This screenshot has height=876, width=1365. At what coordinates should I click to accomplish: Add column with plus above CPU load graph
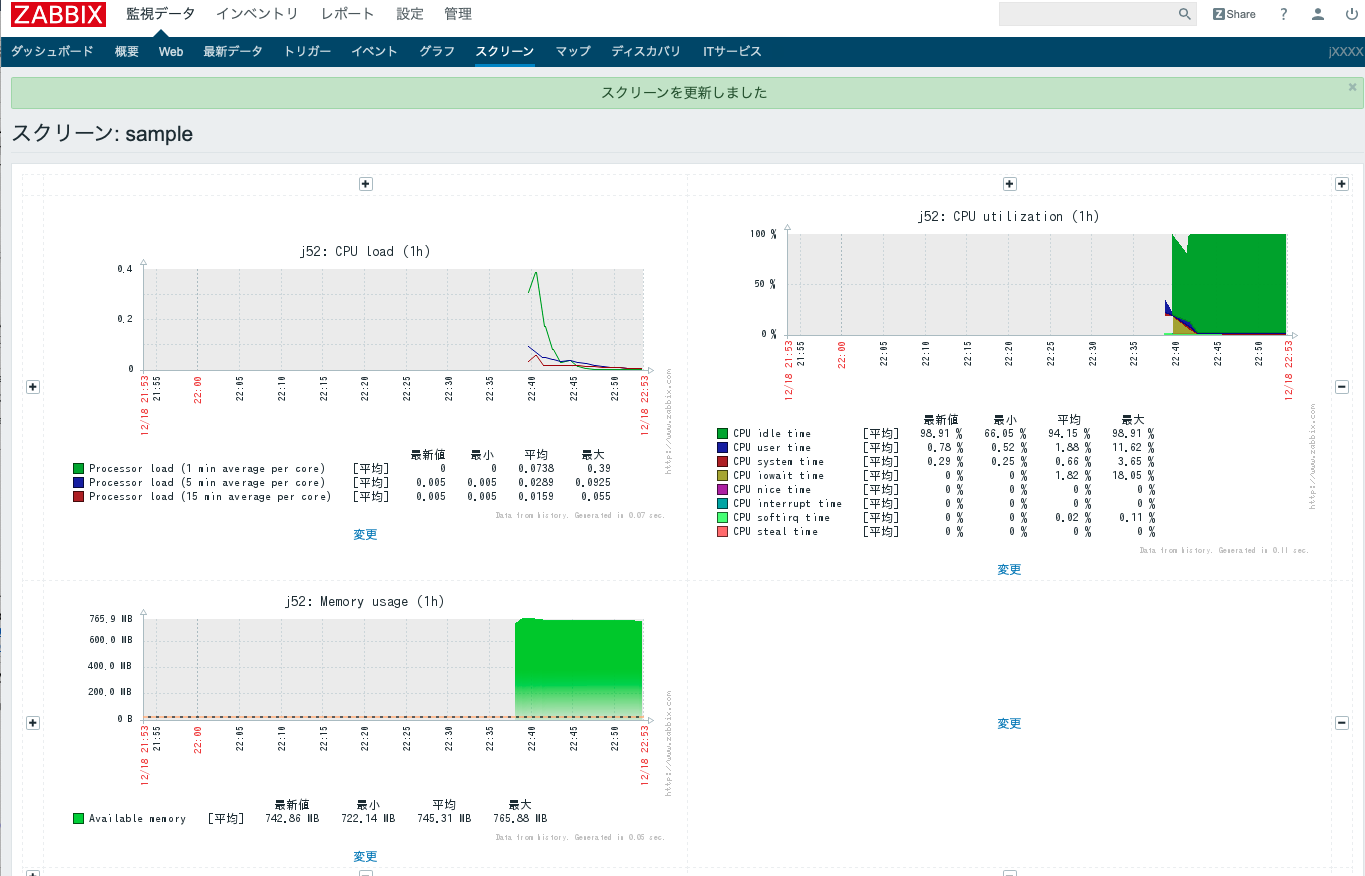(x=366, y=184)
